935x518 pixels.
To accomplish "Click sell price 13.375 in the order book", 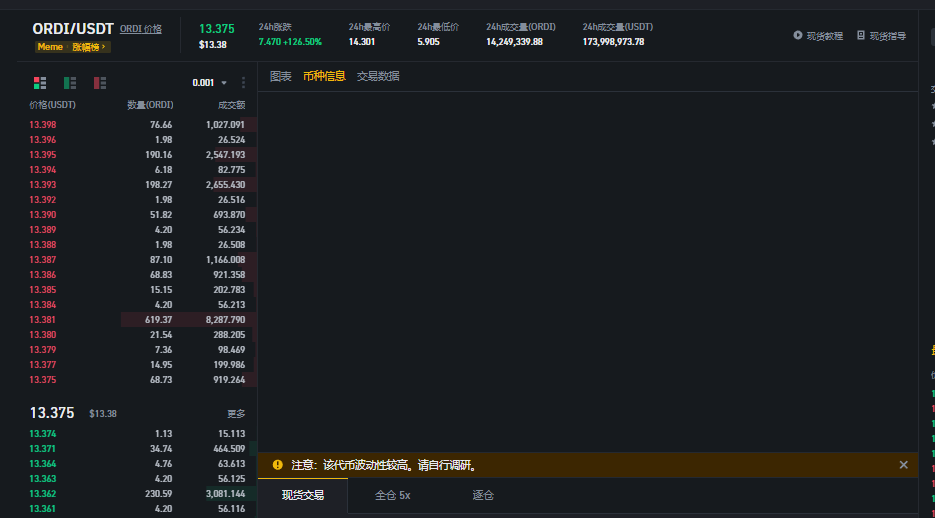I will click(x=43, y=380).
